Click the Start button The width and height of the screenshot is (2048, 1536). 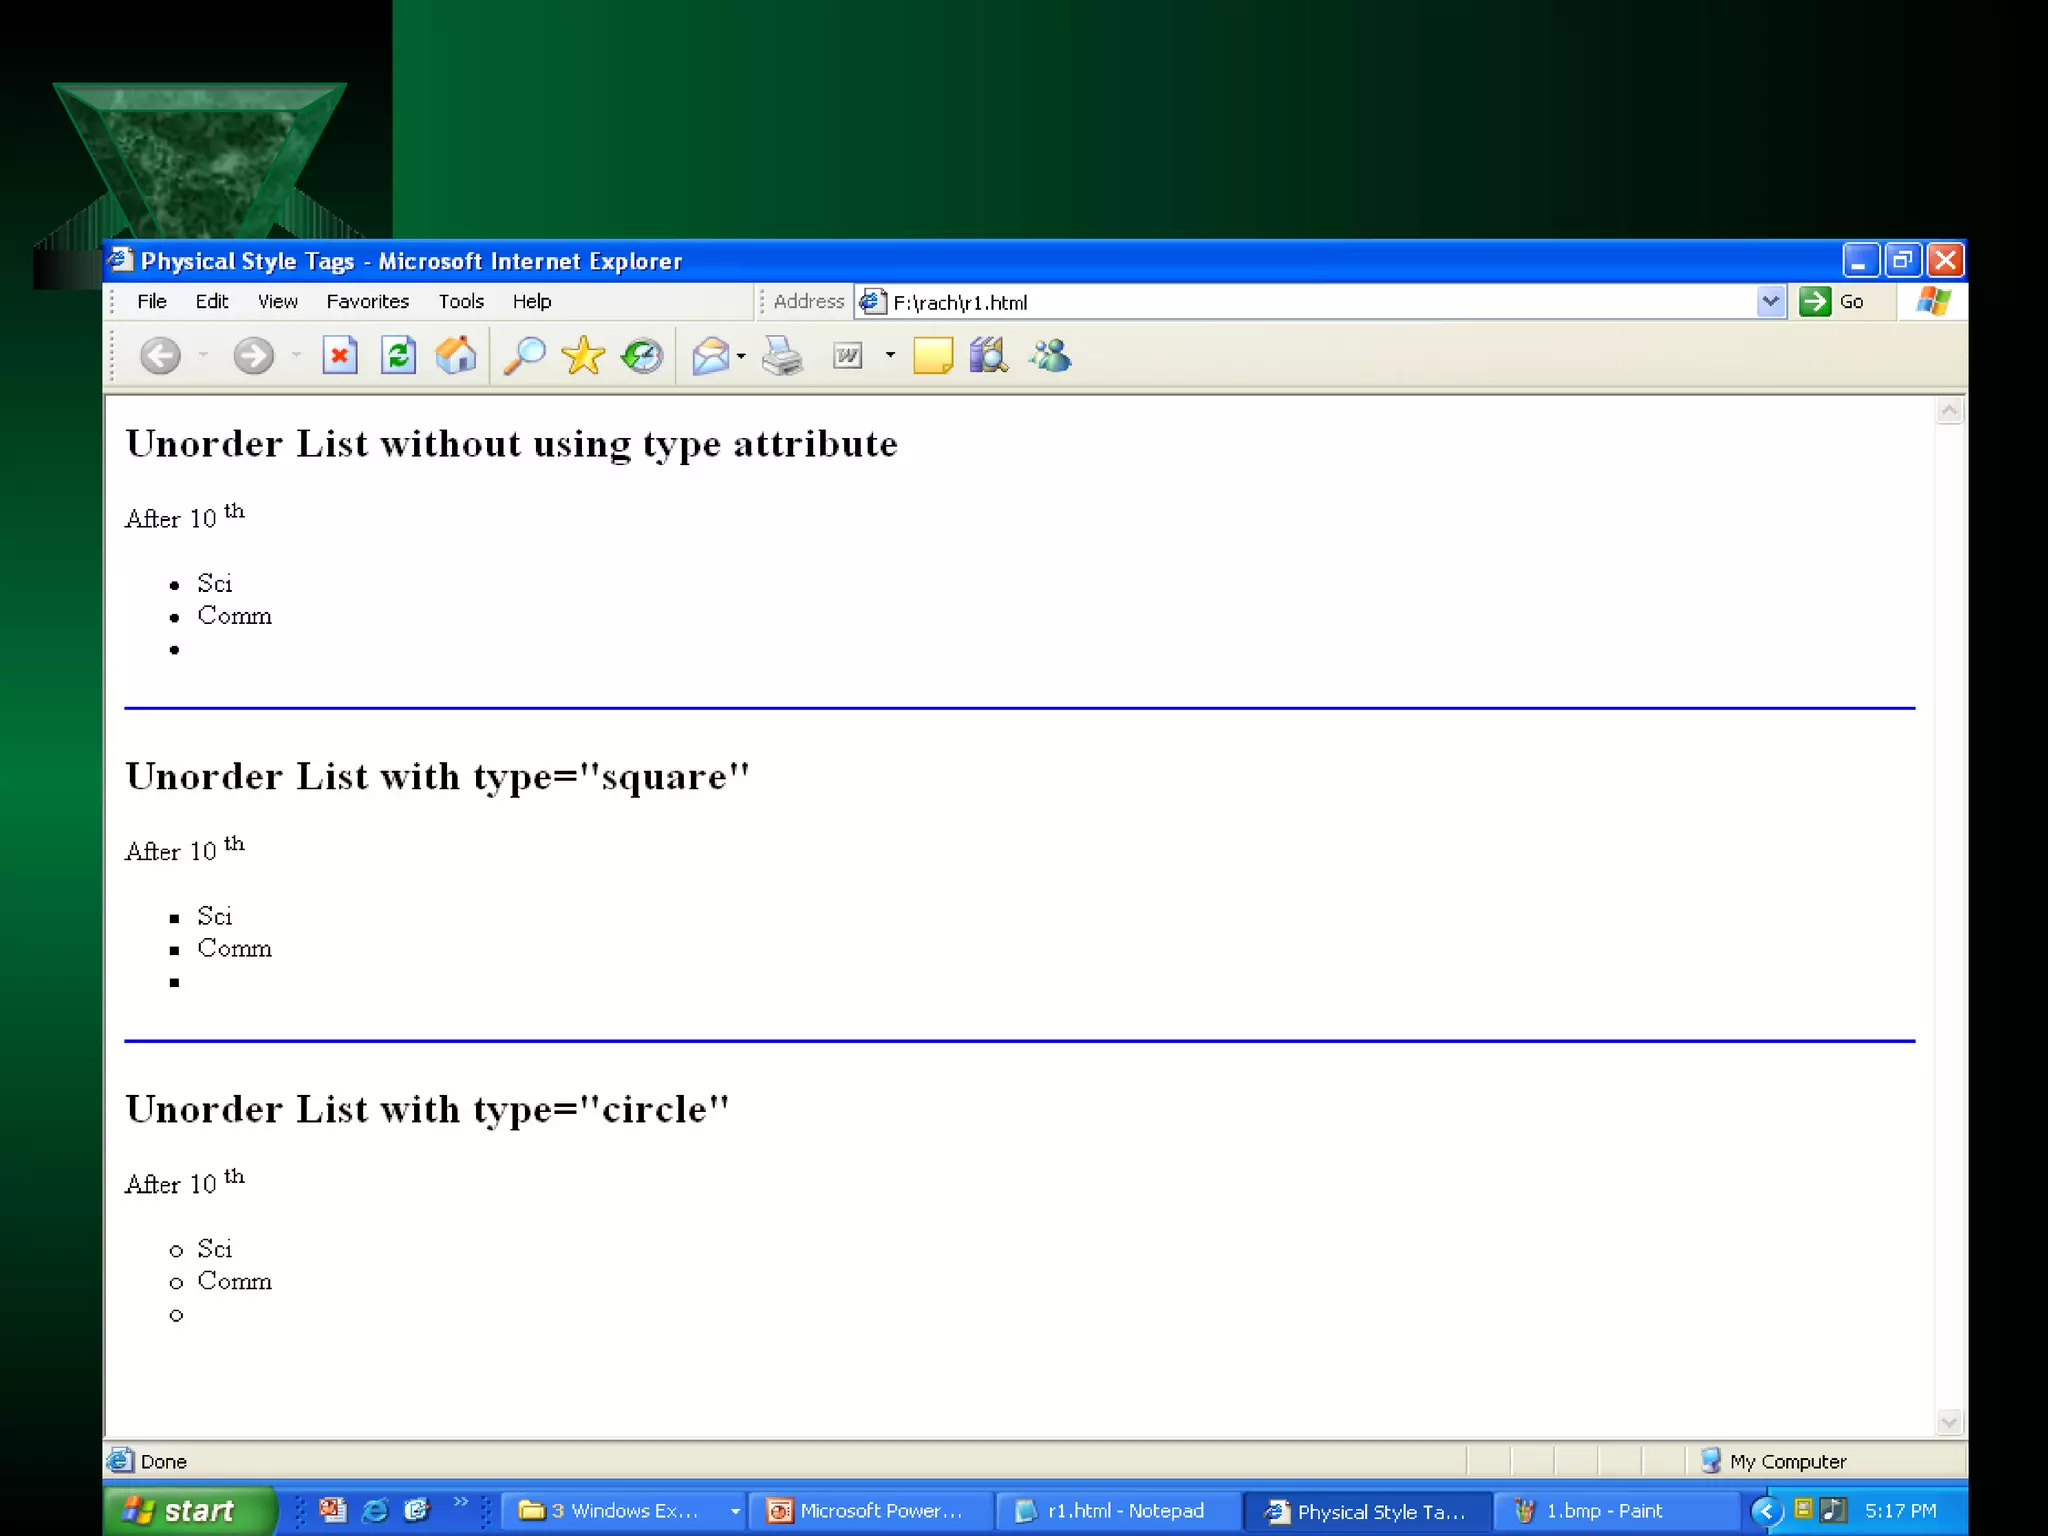tap(186, 1511)
